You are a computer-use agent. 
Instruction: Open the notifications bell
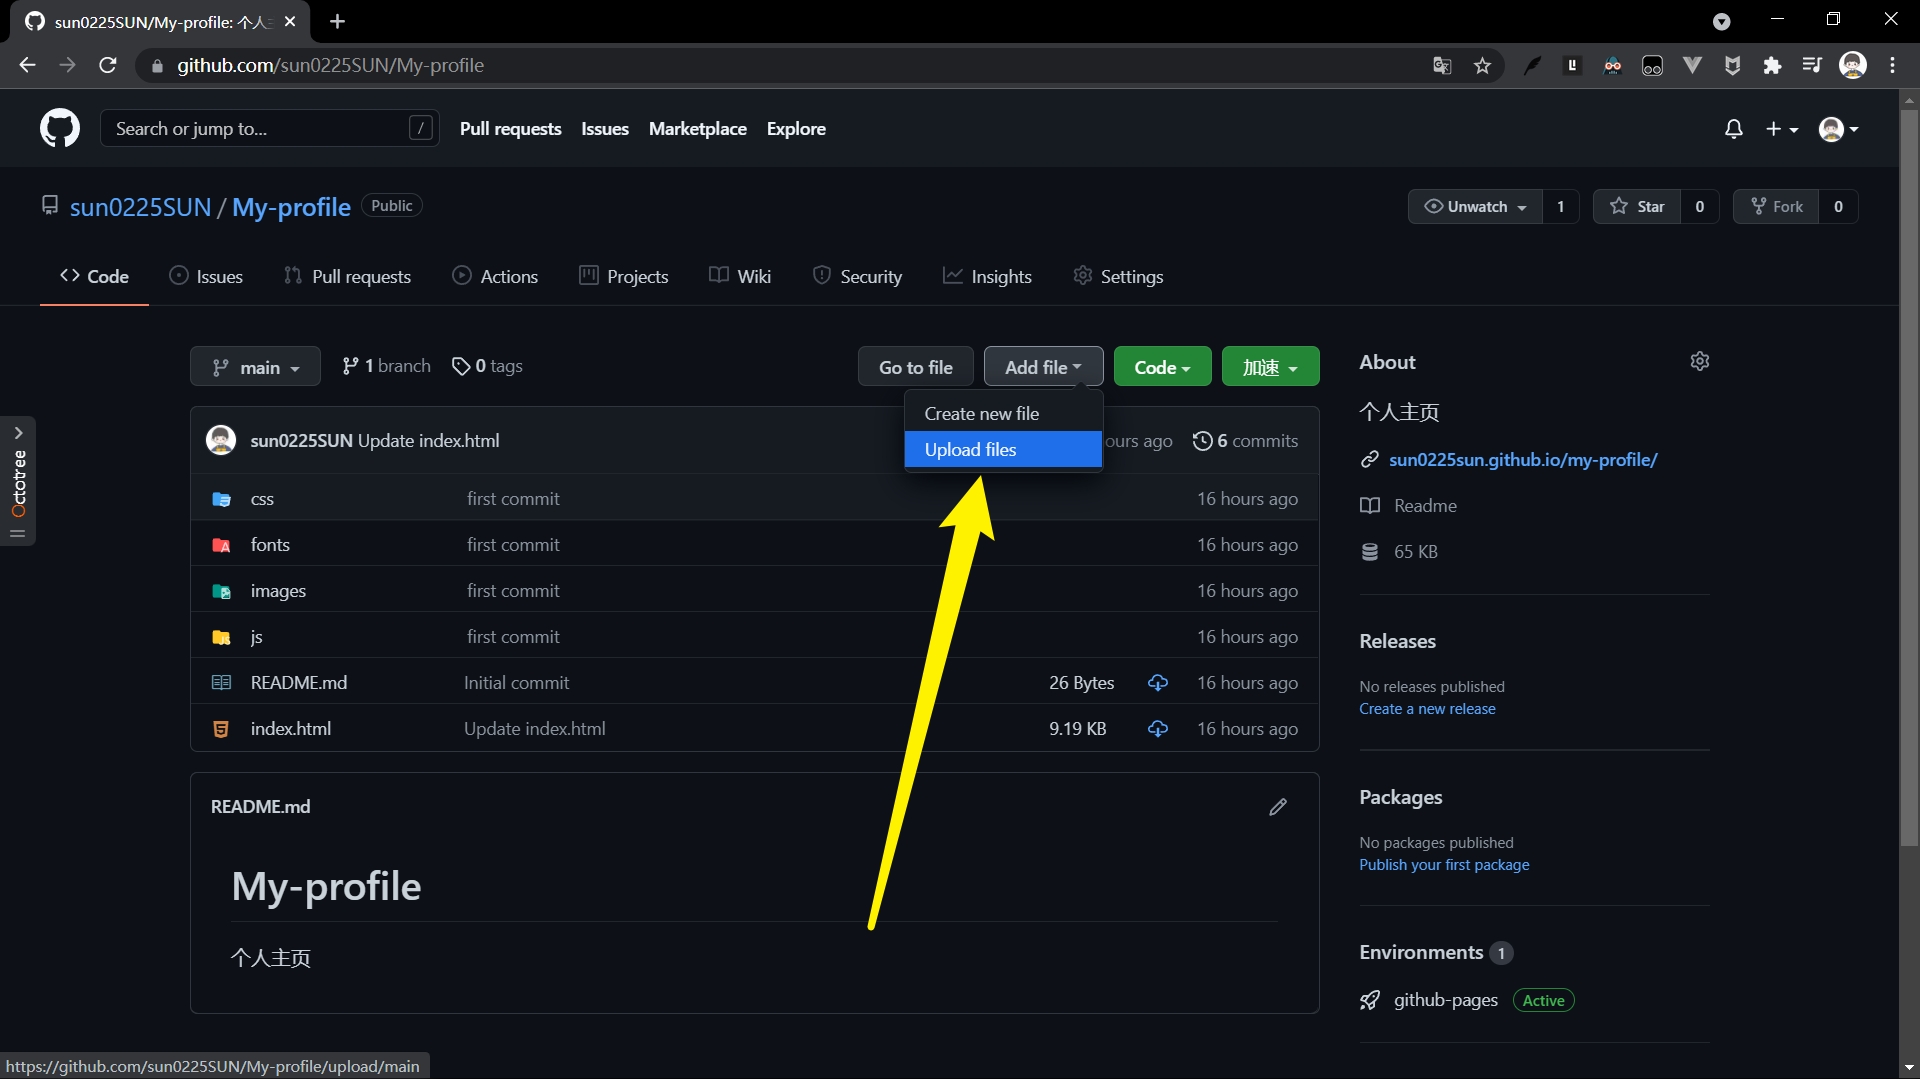pyautogui.click(x=1734, y=129)
